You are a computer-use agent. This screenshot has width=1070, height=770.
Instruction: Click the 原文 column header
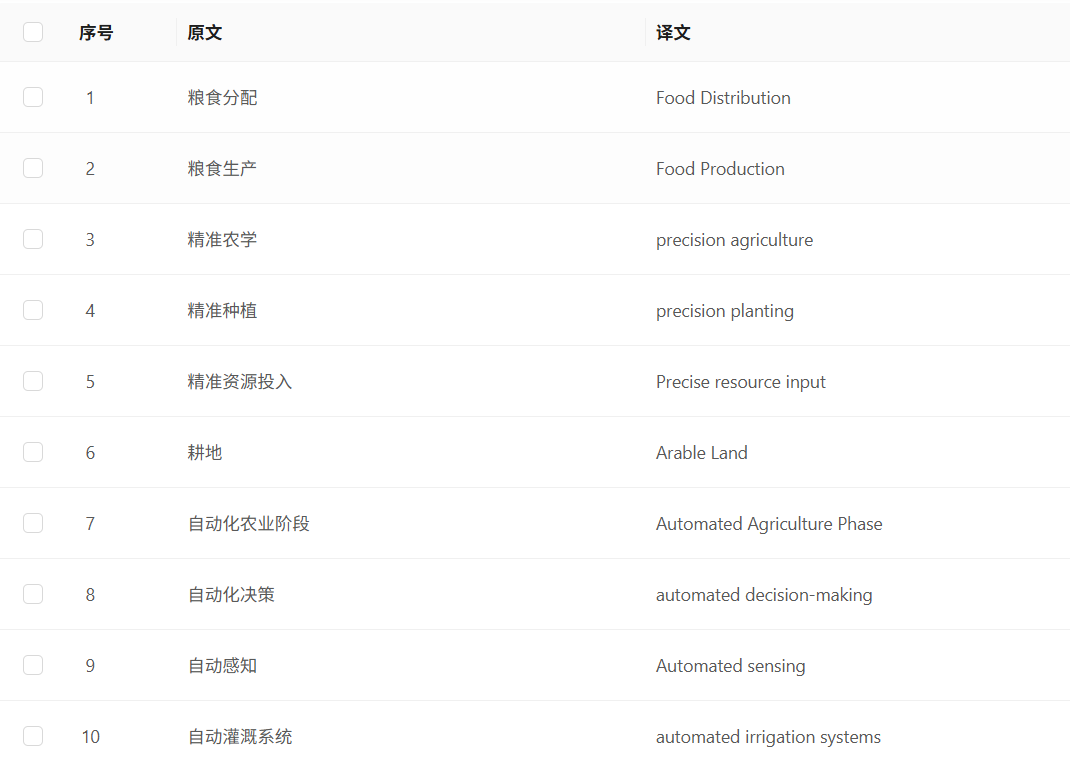[204, 33]
